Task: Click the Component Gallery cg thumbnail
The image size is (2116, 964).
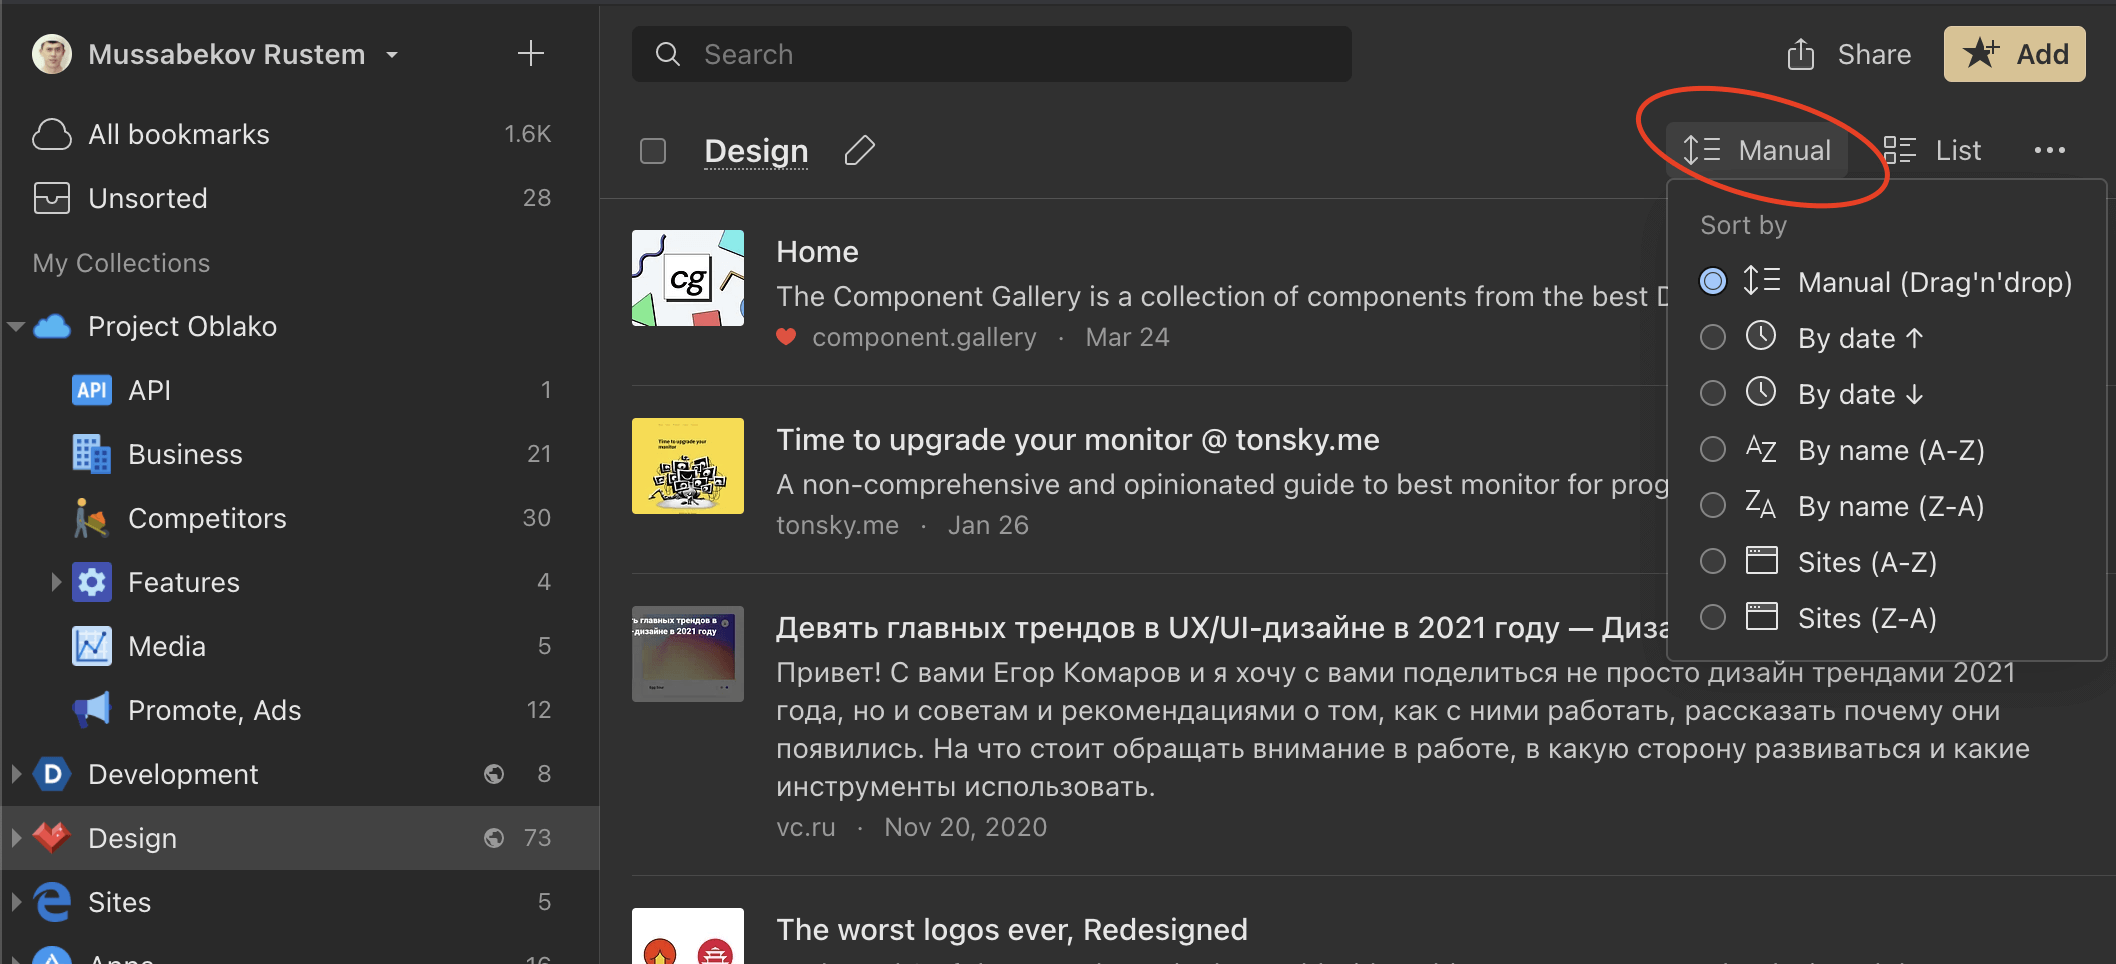Action: click(x=688, y=278)
